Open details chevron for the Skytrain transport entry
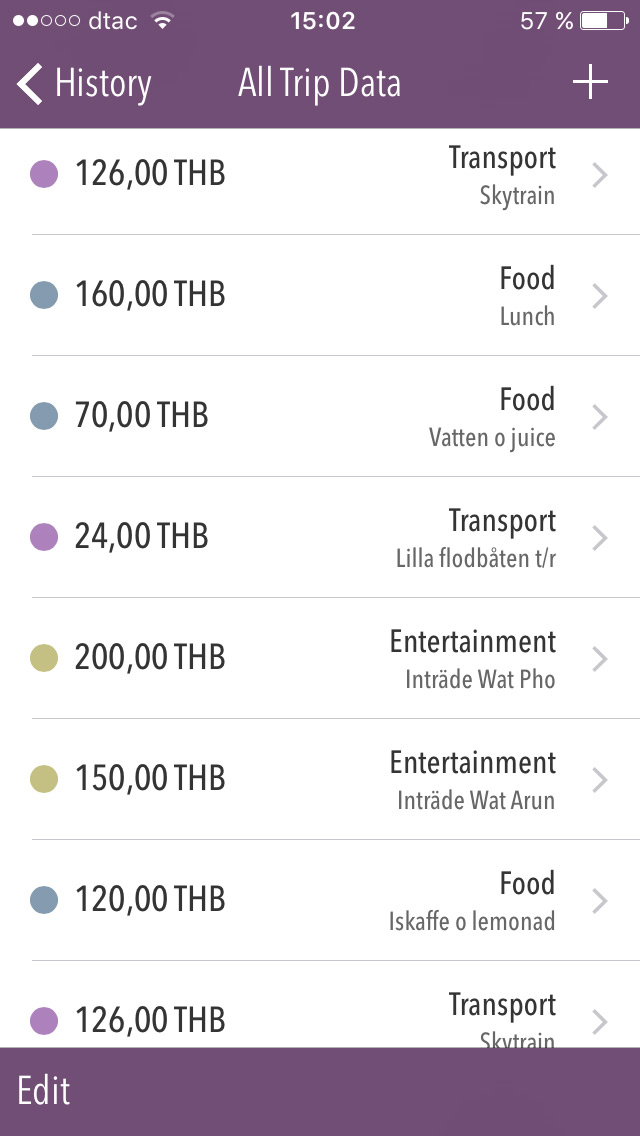This screenshot has height=1136, width=640. pyautogui.click(x=599, y=174)
